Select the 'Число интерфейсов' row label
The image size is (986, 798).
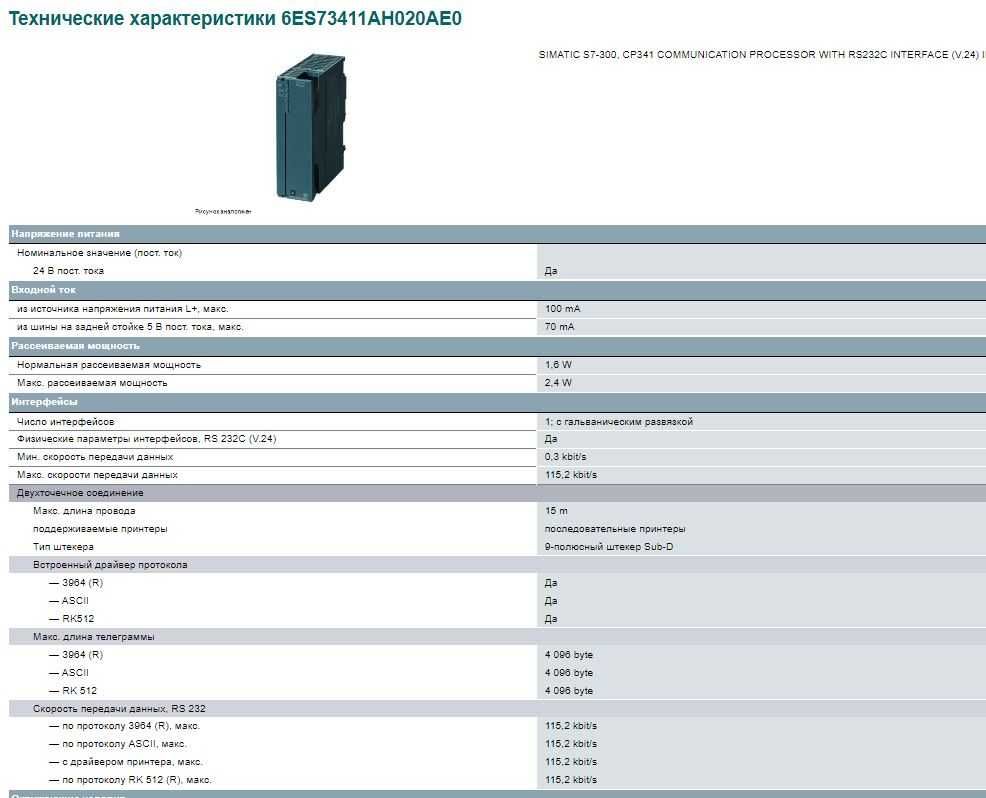pos(66,422)
